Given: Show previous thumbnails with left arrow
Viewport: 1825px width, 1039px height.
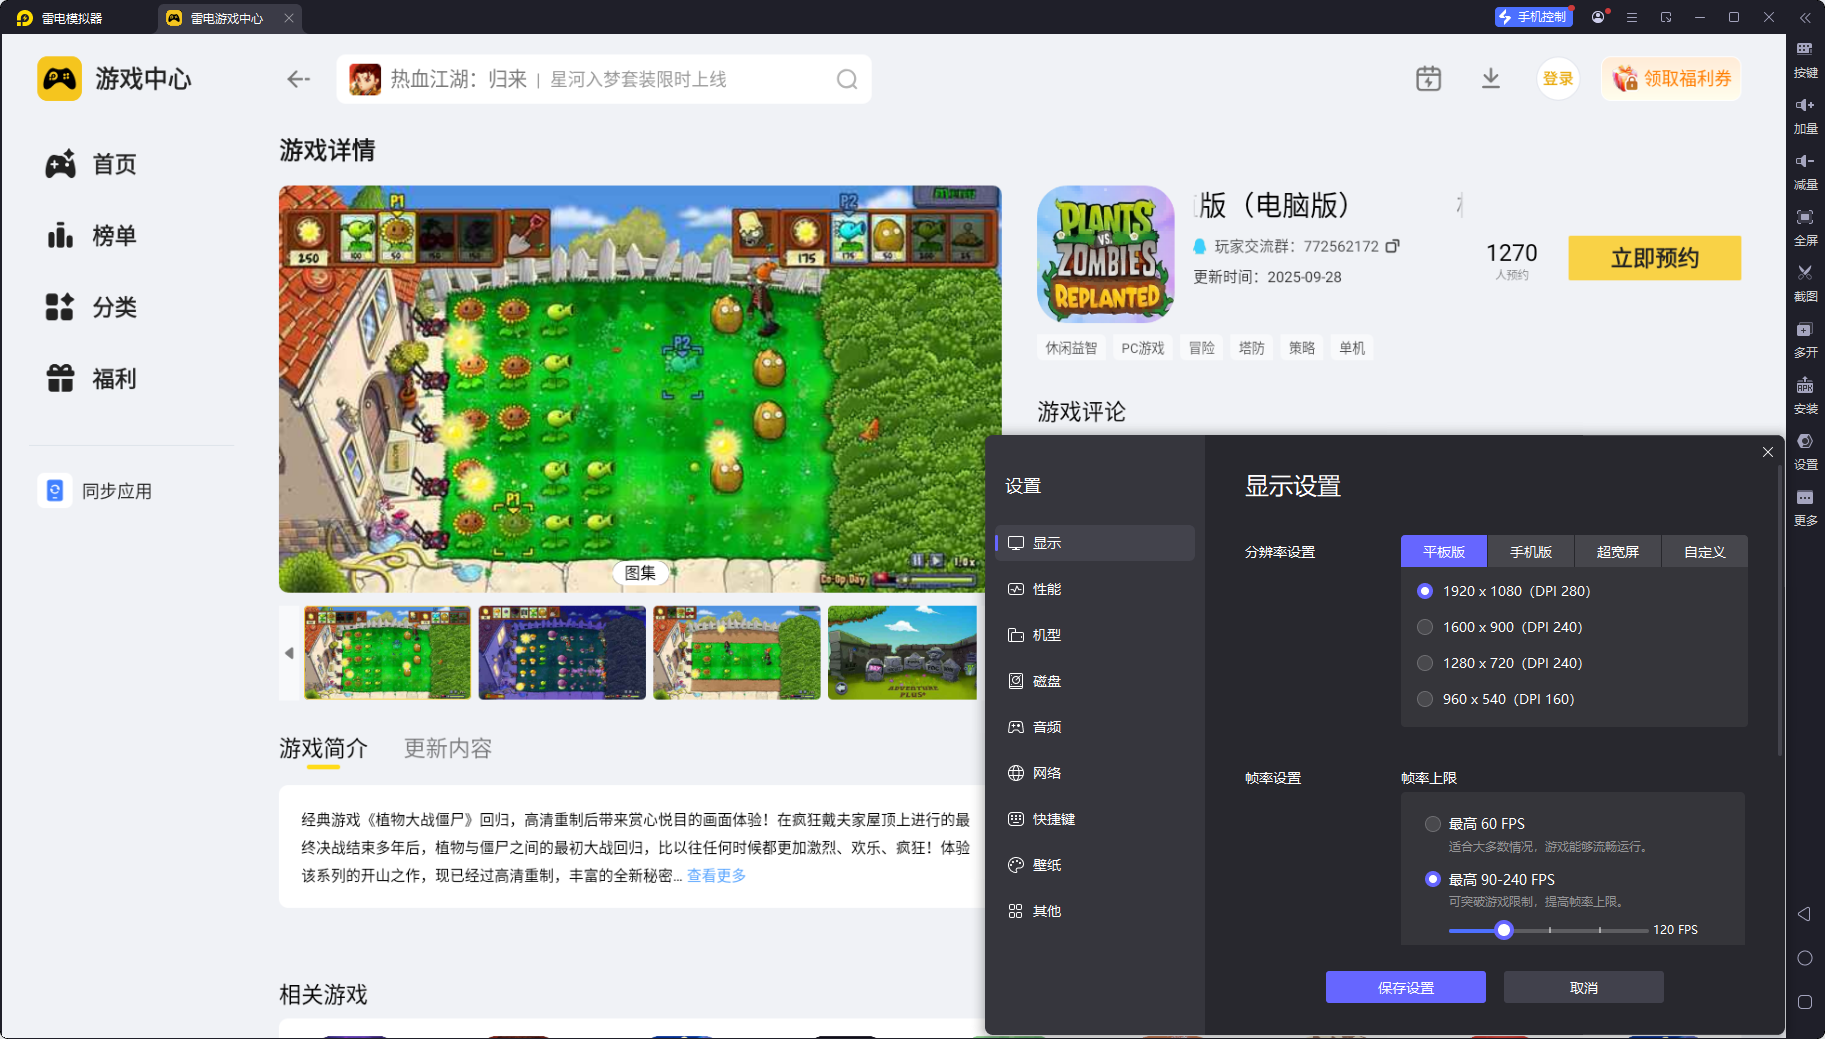Looking at the screenshot, I should [289, 653].
